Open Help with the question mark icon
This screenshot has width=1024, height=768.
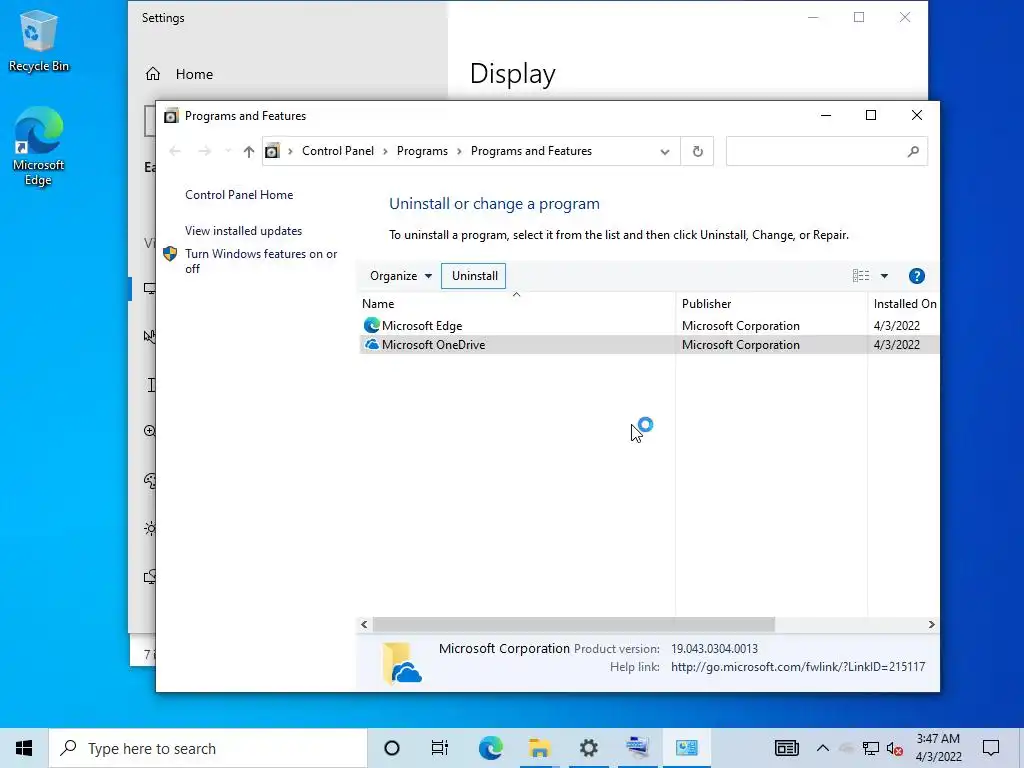(x=916, y=276)
